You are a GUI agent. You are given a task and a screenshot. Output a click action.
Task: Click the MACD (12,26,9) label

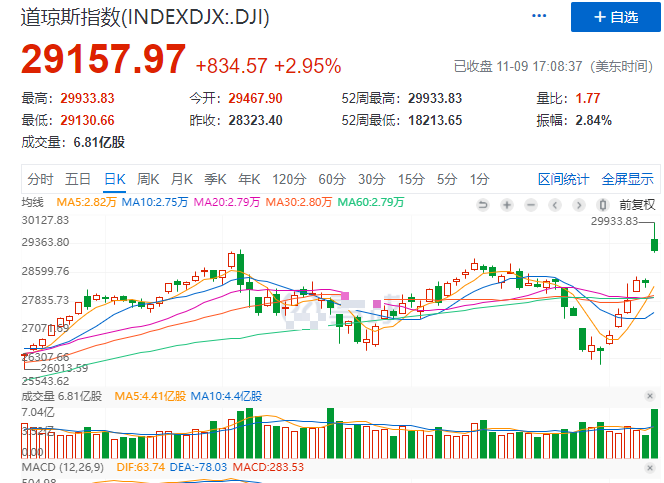[63, 467]
